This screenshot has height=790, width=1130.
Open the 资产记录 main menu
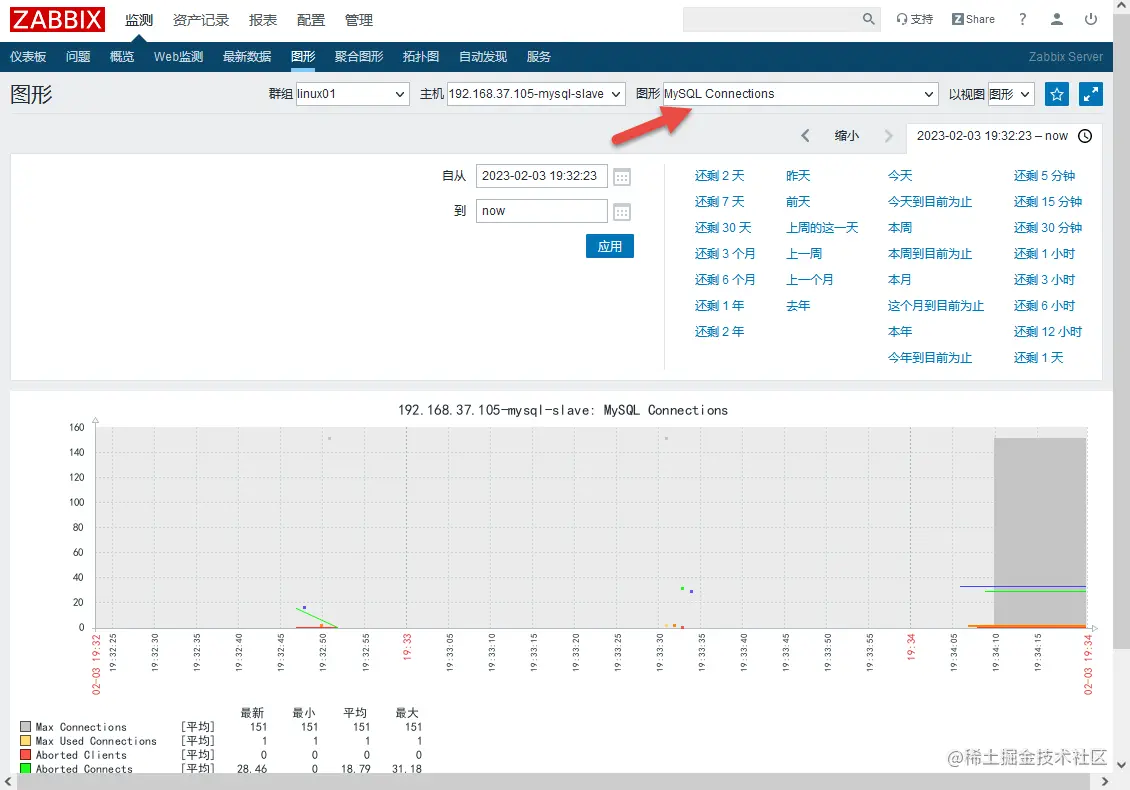pos(201,20)
